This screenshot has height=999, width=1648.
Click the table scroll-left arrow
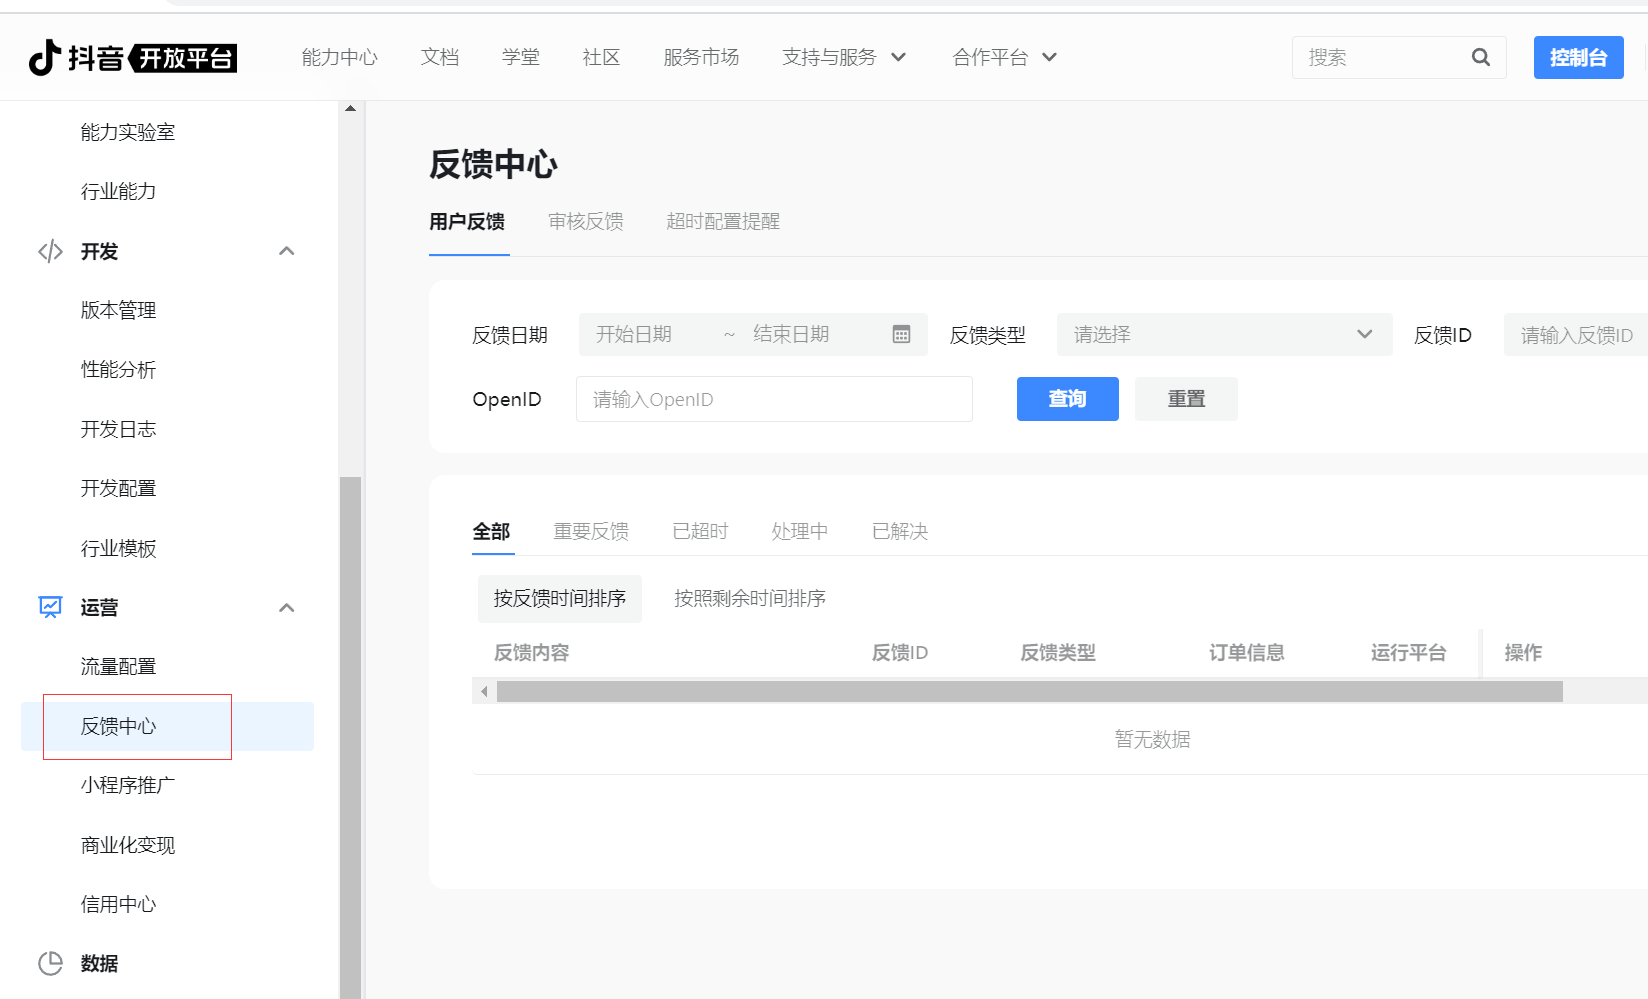pos(484,691)
